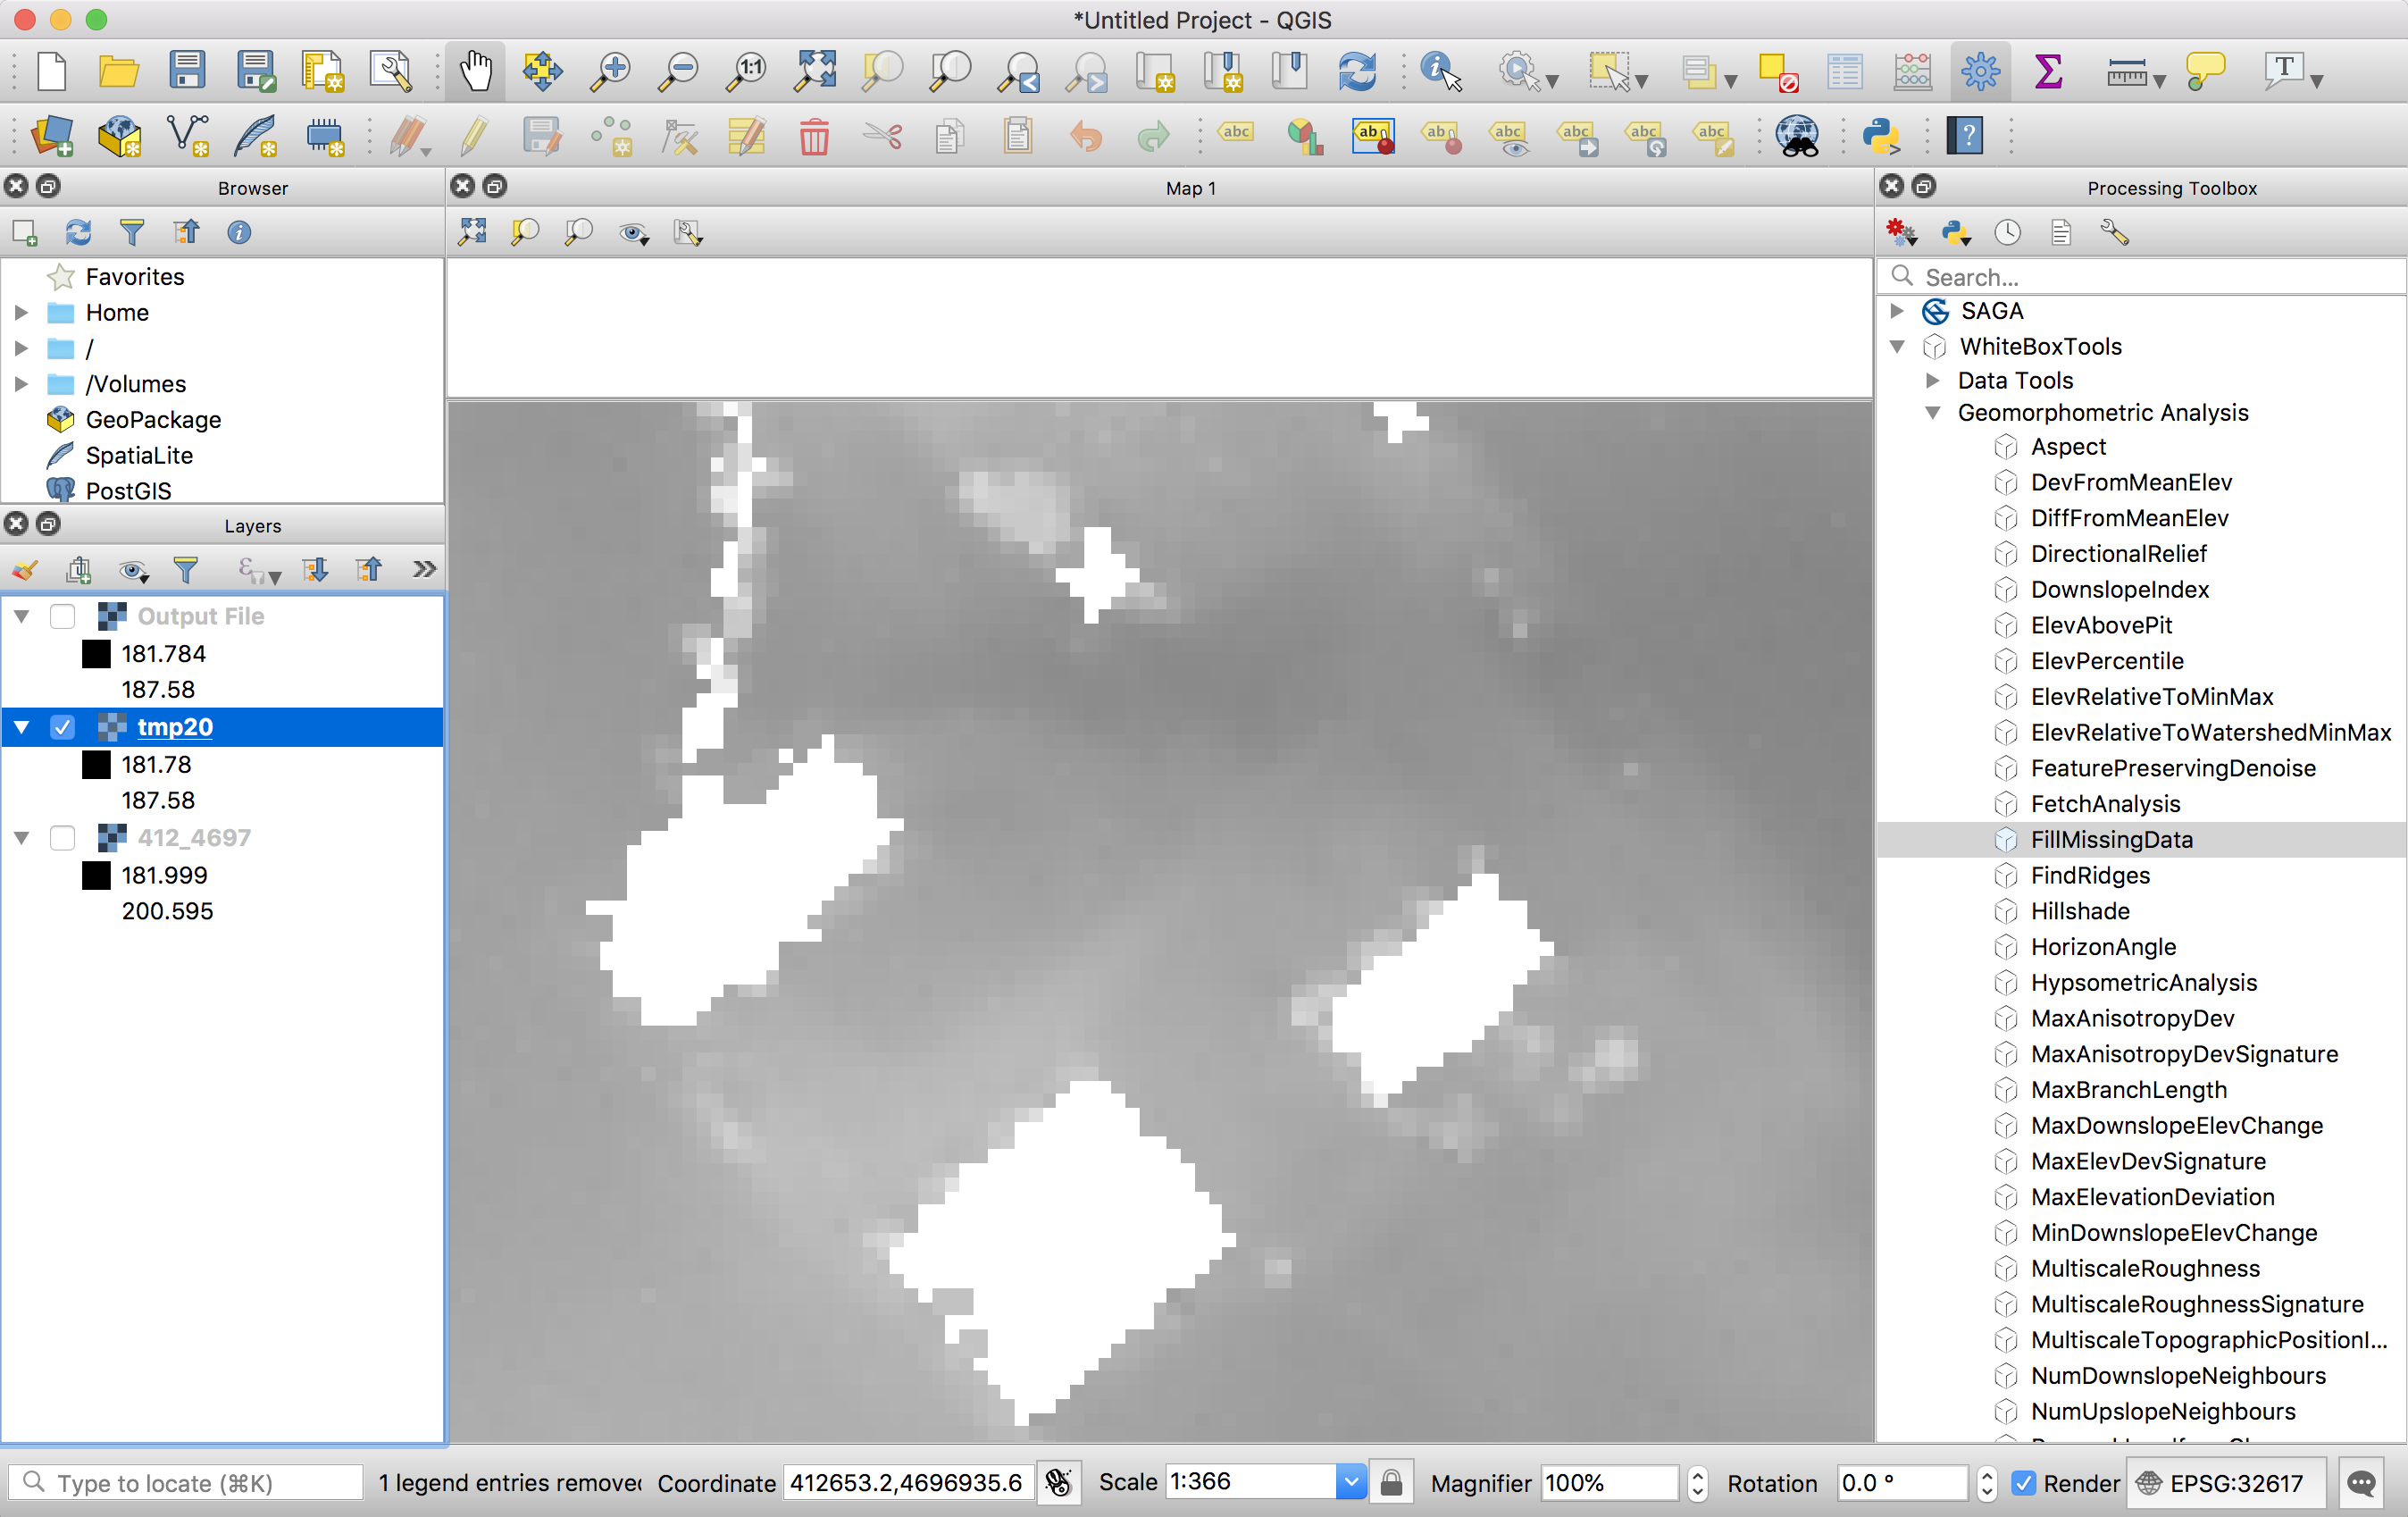Click the Map Tips speech bubble icon
This screenshot has width=2408, height=1517.
click(x=2205, y=71)
